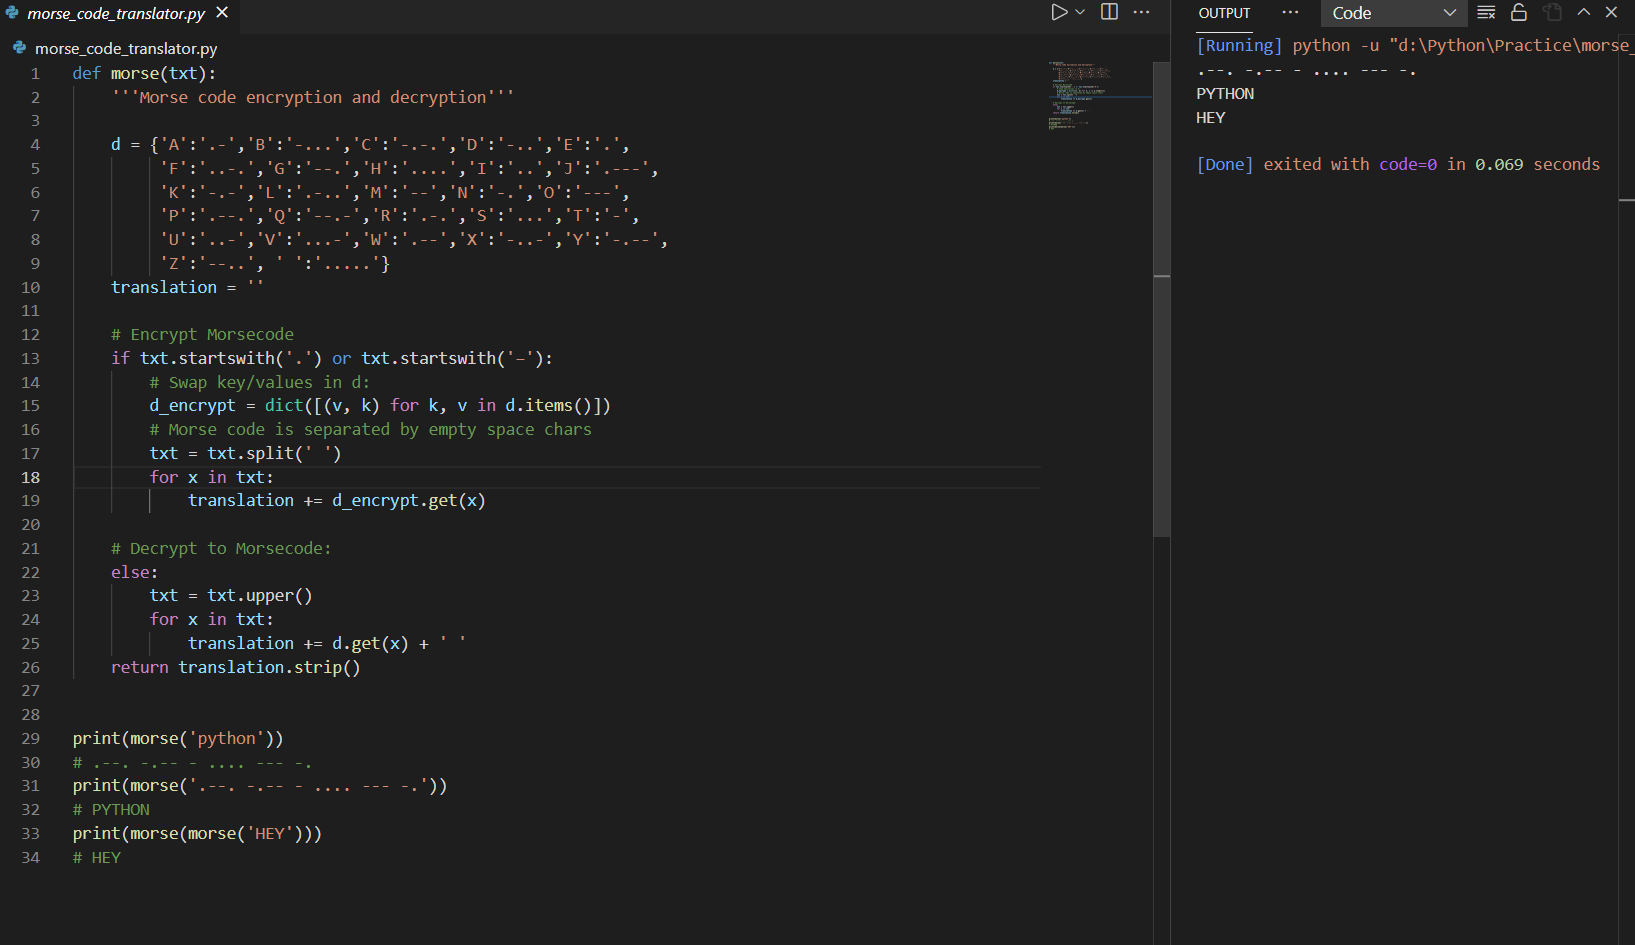The image size is (1635, 945).
Task: Open the run options dropdown arrow
Action: click(1080, 12)
